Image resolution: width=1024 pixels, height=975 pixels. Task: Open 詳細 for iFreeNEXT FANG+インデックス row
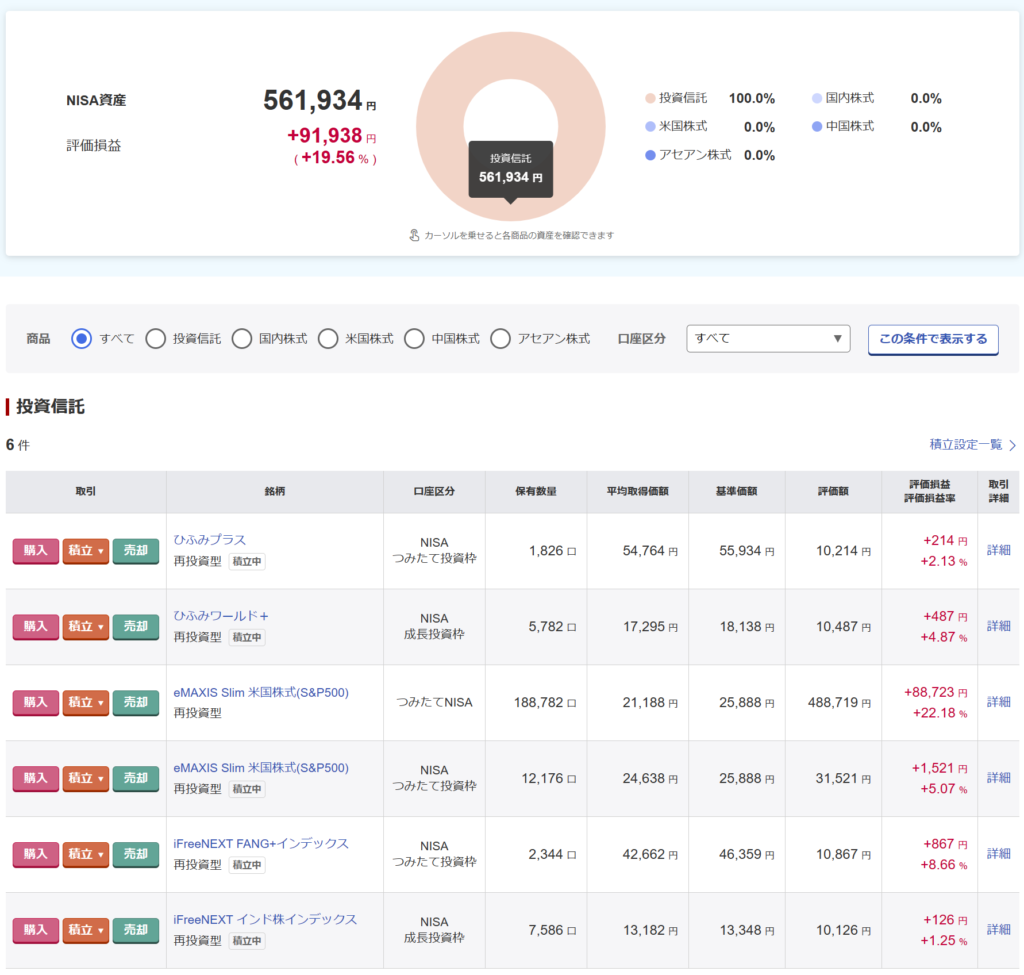tap(998, 854)
